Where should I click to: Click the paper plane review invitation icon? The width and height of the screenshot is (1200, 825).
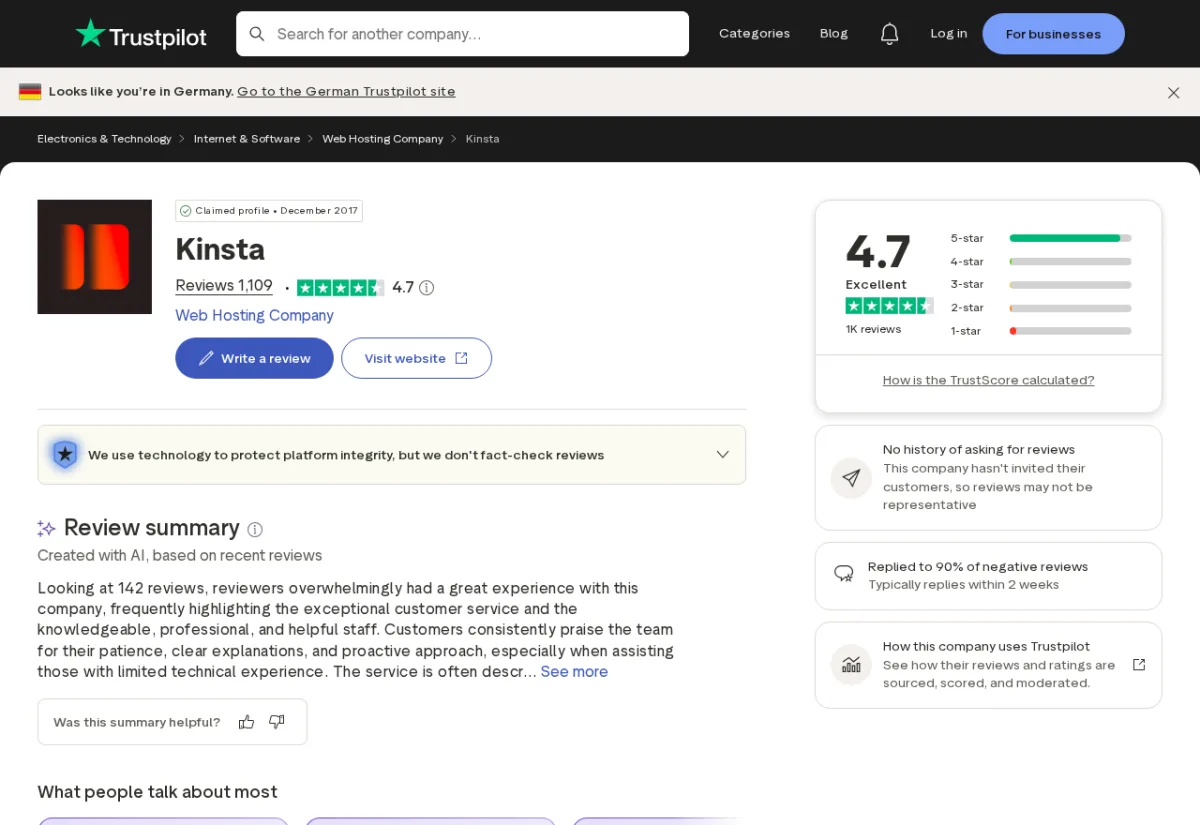click(851, 478)
